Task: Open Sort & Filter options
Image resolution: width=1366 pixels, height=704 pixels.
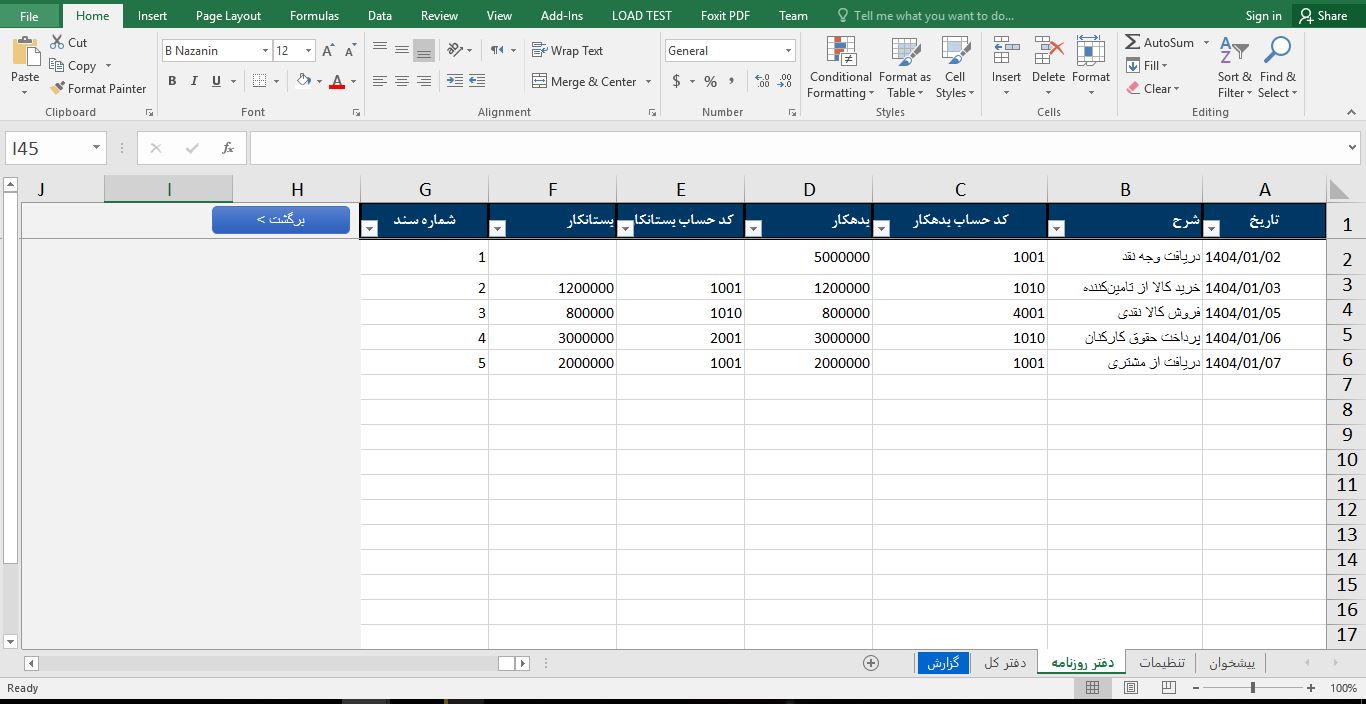Action: [1235, 68]
